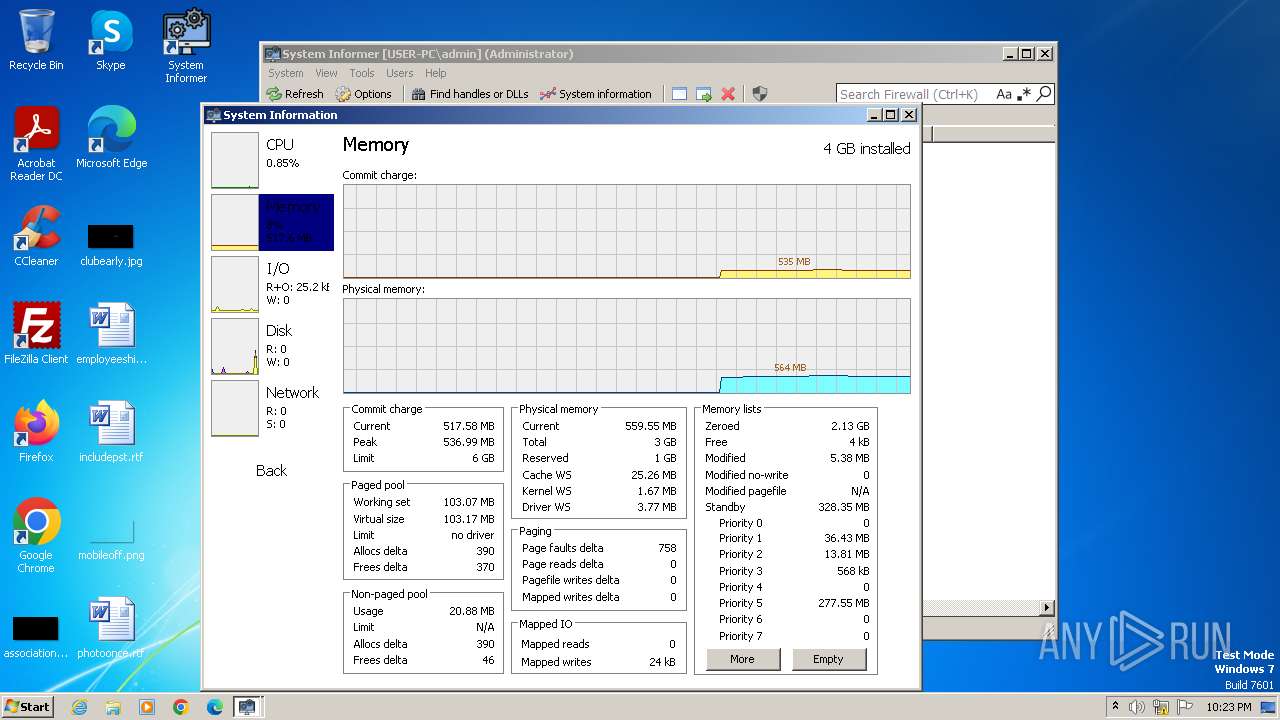The width and height of the screenshot is (1280, 720).
Task: Open Google Chrome desktop icon
Action: [x=36, y=536]
